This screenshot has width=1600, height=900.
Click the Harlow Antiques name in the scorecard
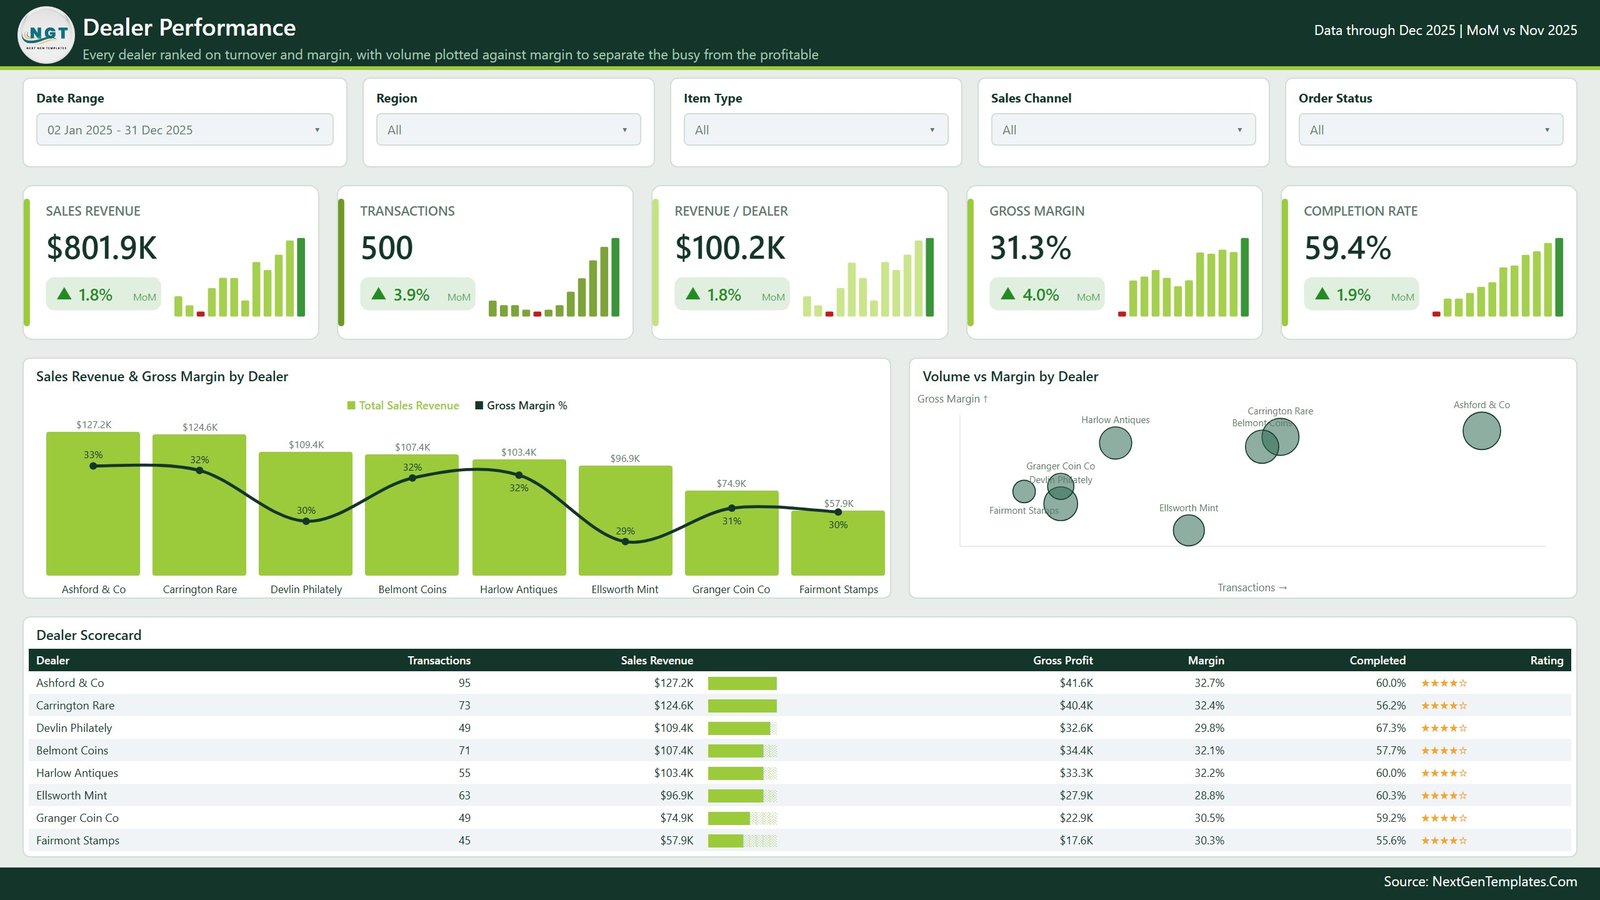pyautogui.click(x=77, y=773)
